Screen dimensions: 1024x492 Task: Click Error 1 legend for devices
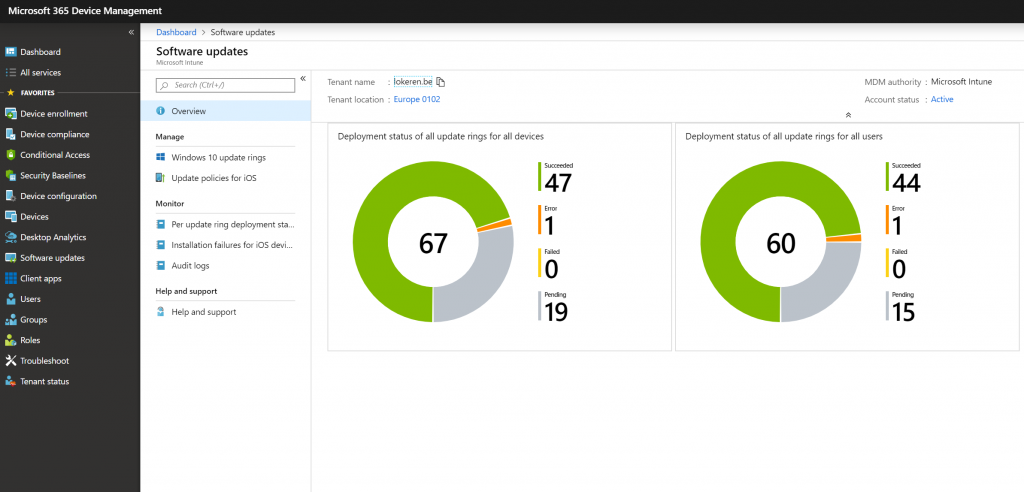click(549, 220)
